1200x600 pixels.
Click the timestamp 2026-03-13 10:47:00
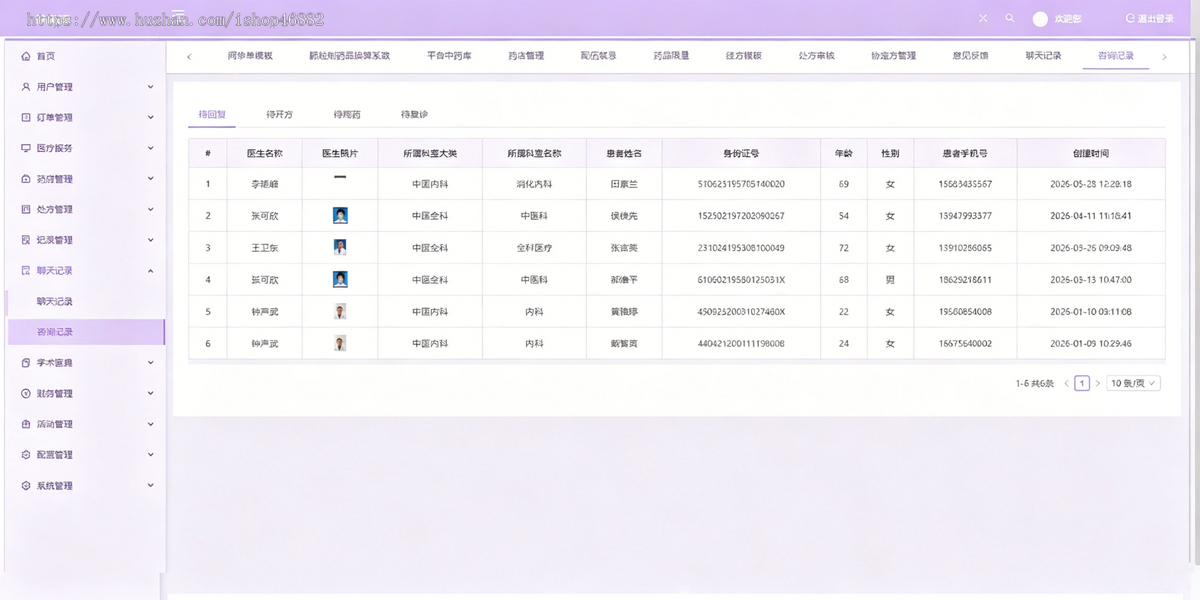click(x=1091, y=280)
